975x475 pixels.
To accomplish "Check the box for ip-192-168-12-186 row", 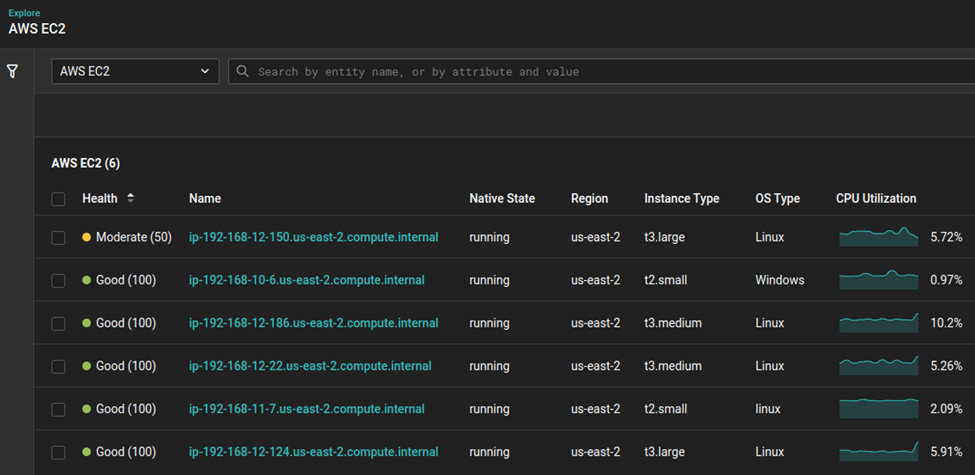I will pos(58,323).
